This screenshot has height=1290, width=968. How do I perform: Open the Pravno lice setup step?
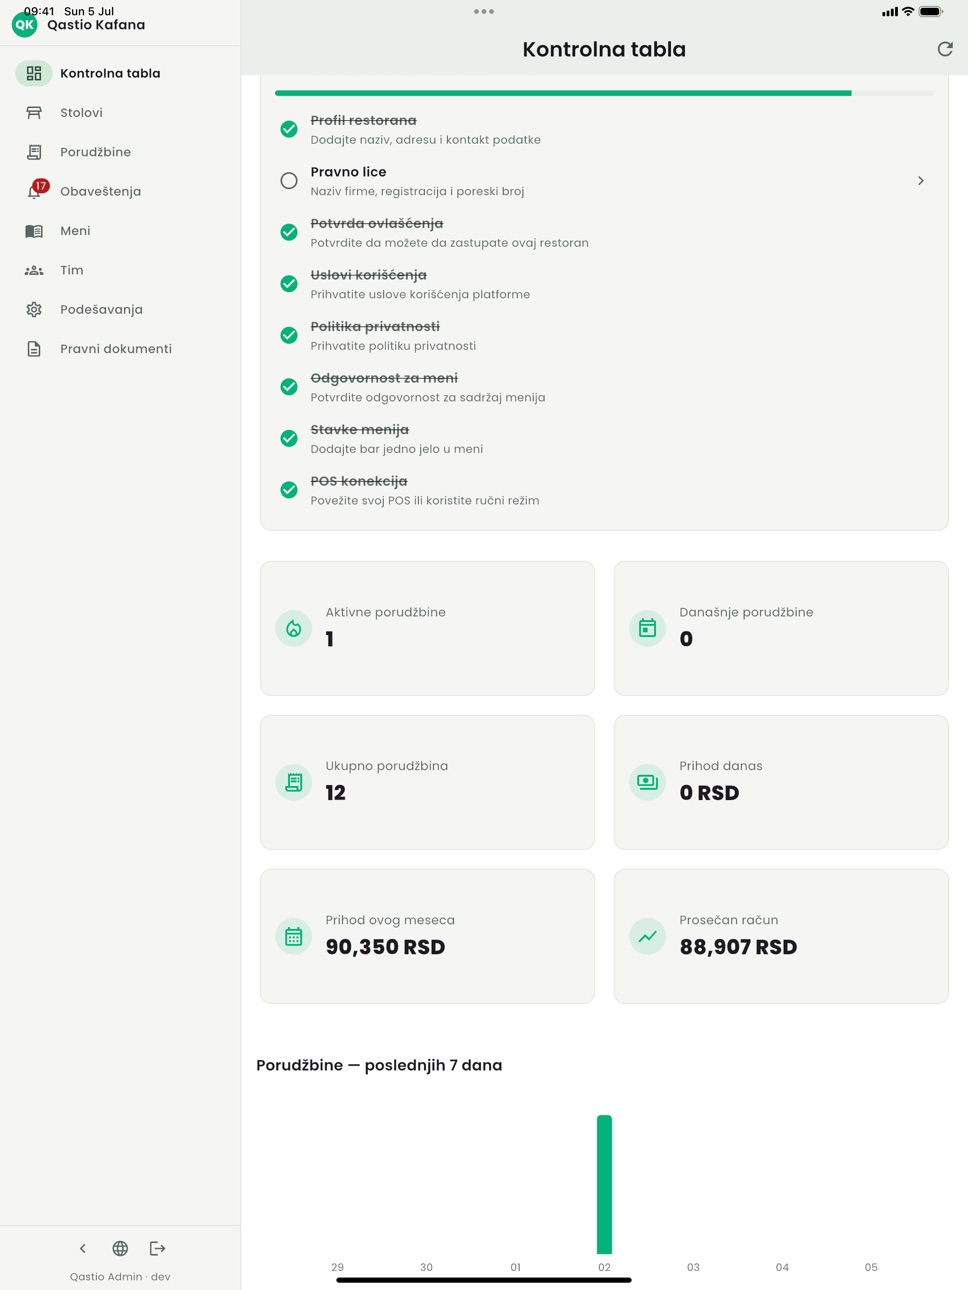tap(604, 181)
